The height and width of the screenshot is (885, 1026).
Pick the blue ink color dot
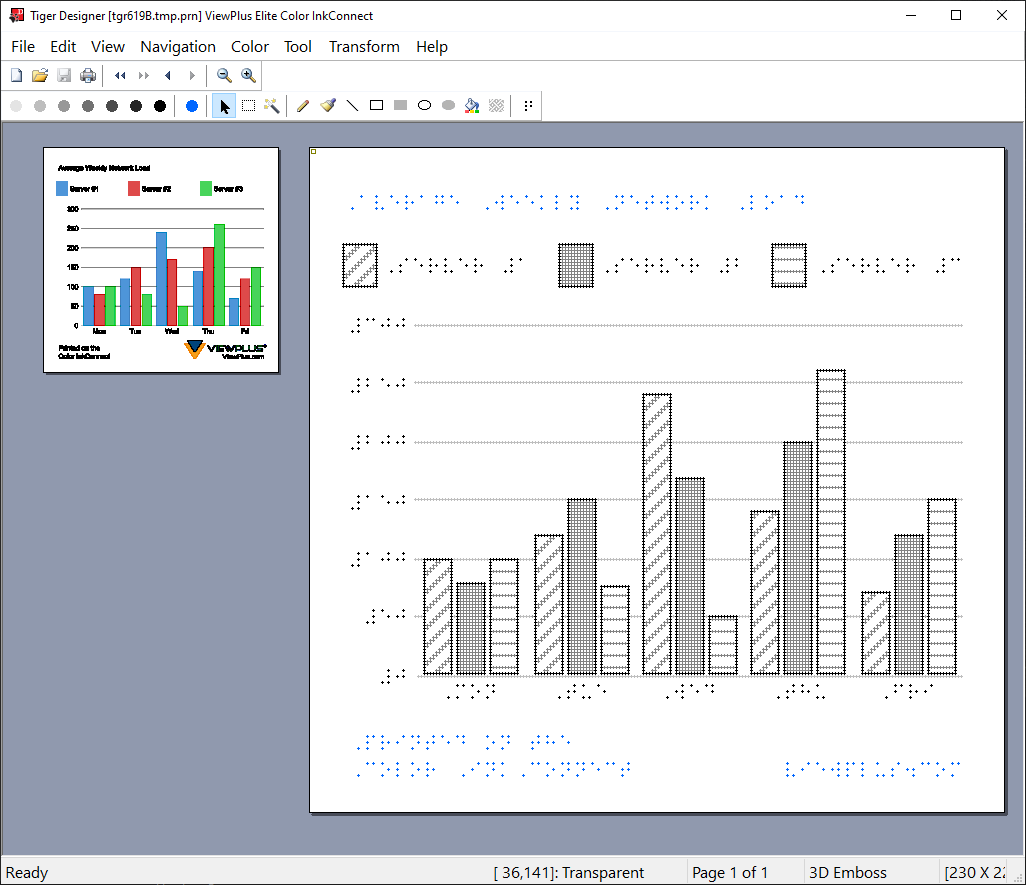click(x=192, y=106)
